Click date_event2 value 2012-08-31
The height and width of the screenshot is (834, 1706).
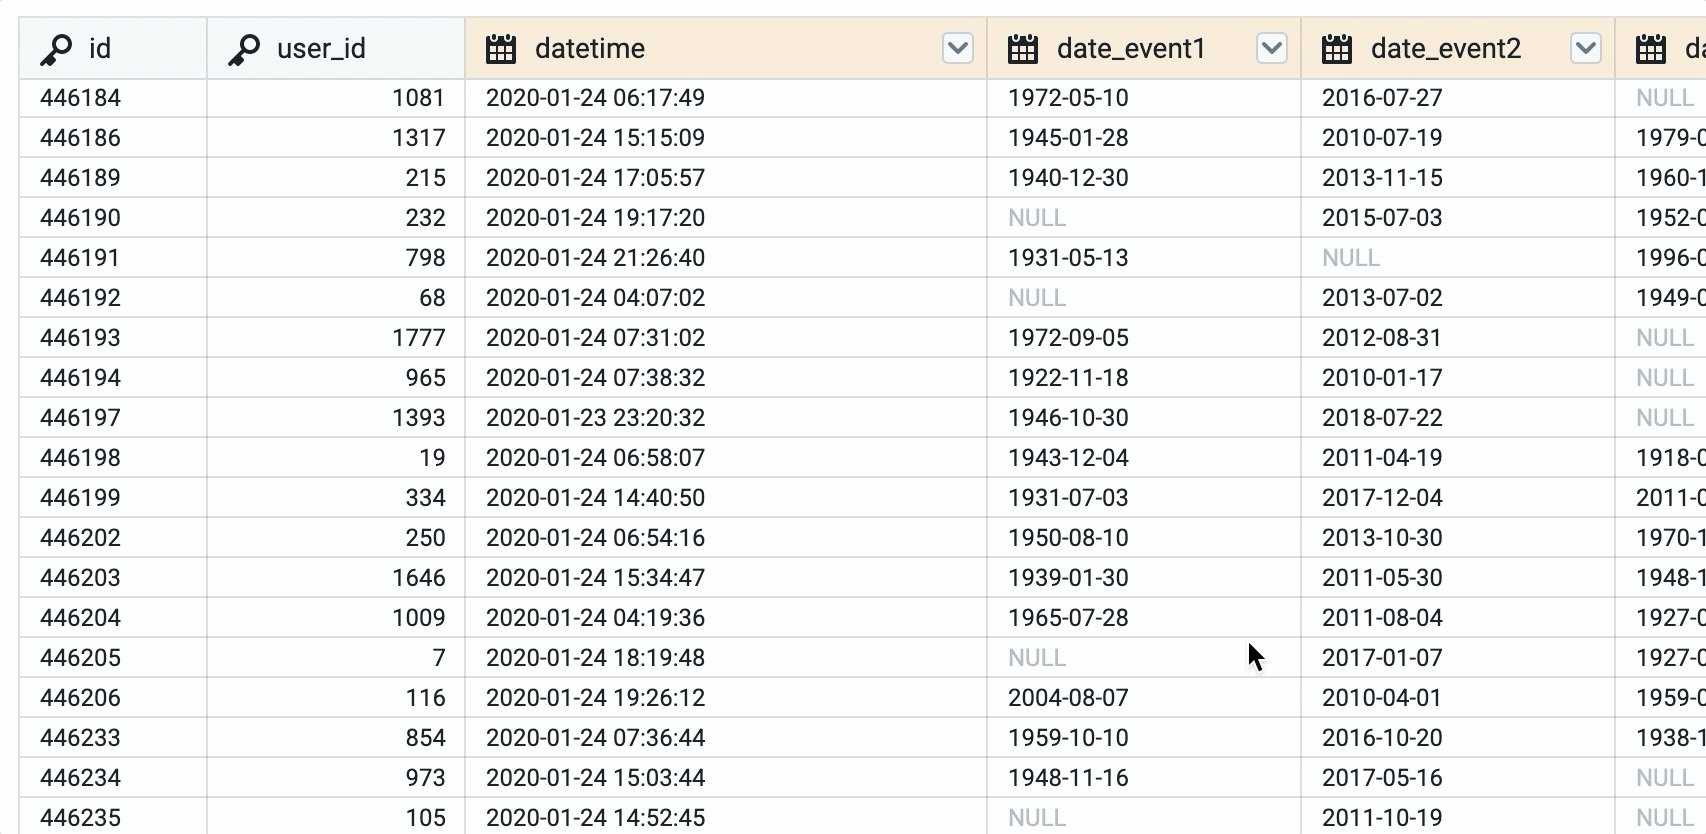1382,338
